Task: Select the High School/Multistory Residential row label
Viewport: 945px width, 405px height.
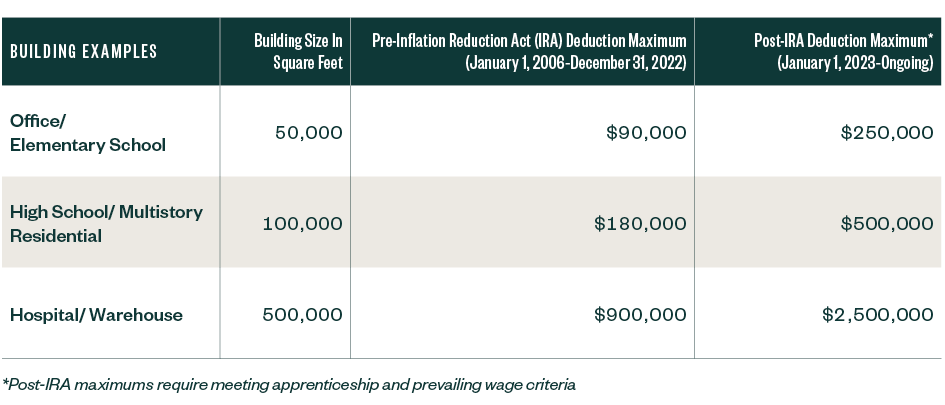Action: click(106, 224)
